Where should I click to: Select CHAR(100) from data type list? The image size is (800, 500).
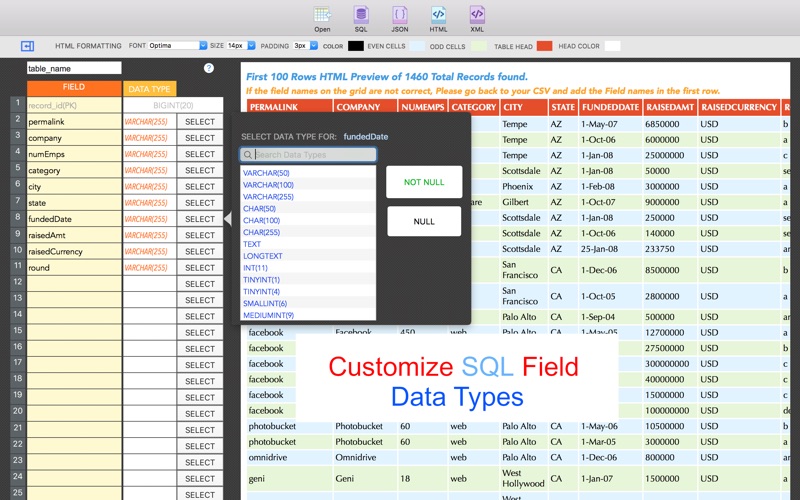point(308,220)
